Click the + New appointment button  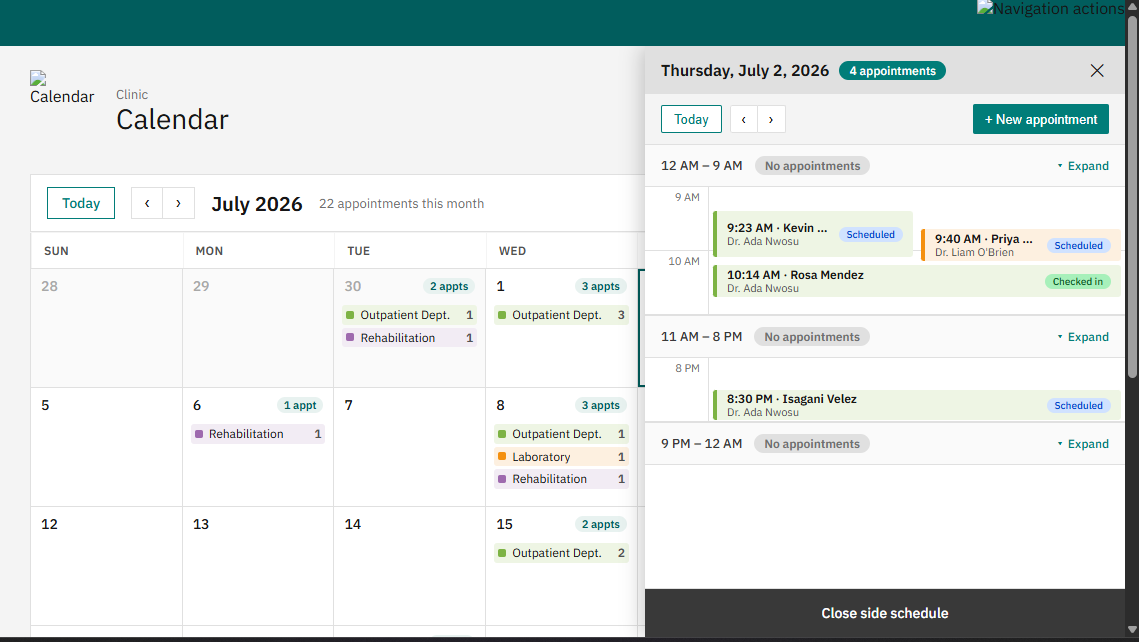[1040, 119]
